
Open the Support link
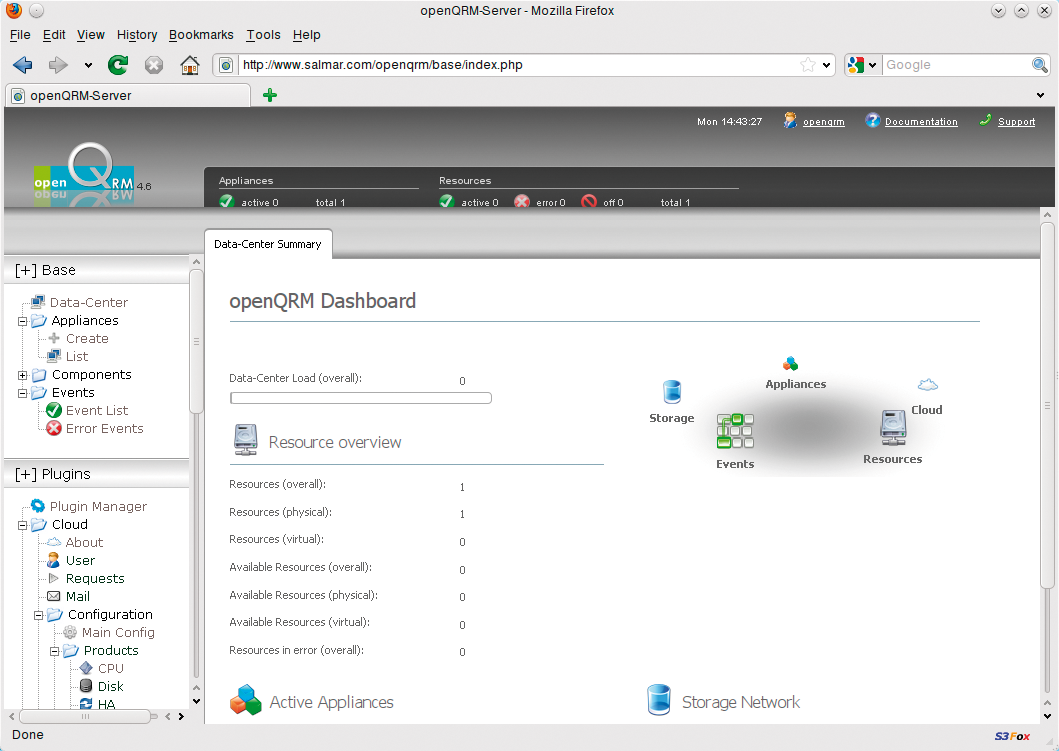click(x=1016, y=122)
